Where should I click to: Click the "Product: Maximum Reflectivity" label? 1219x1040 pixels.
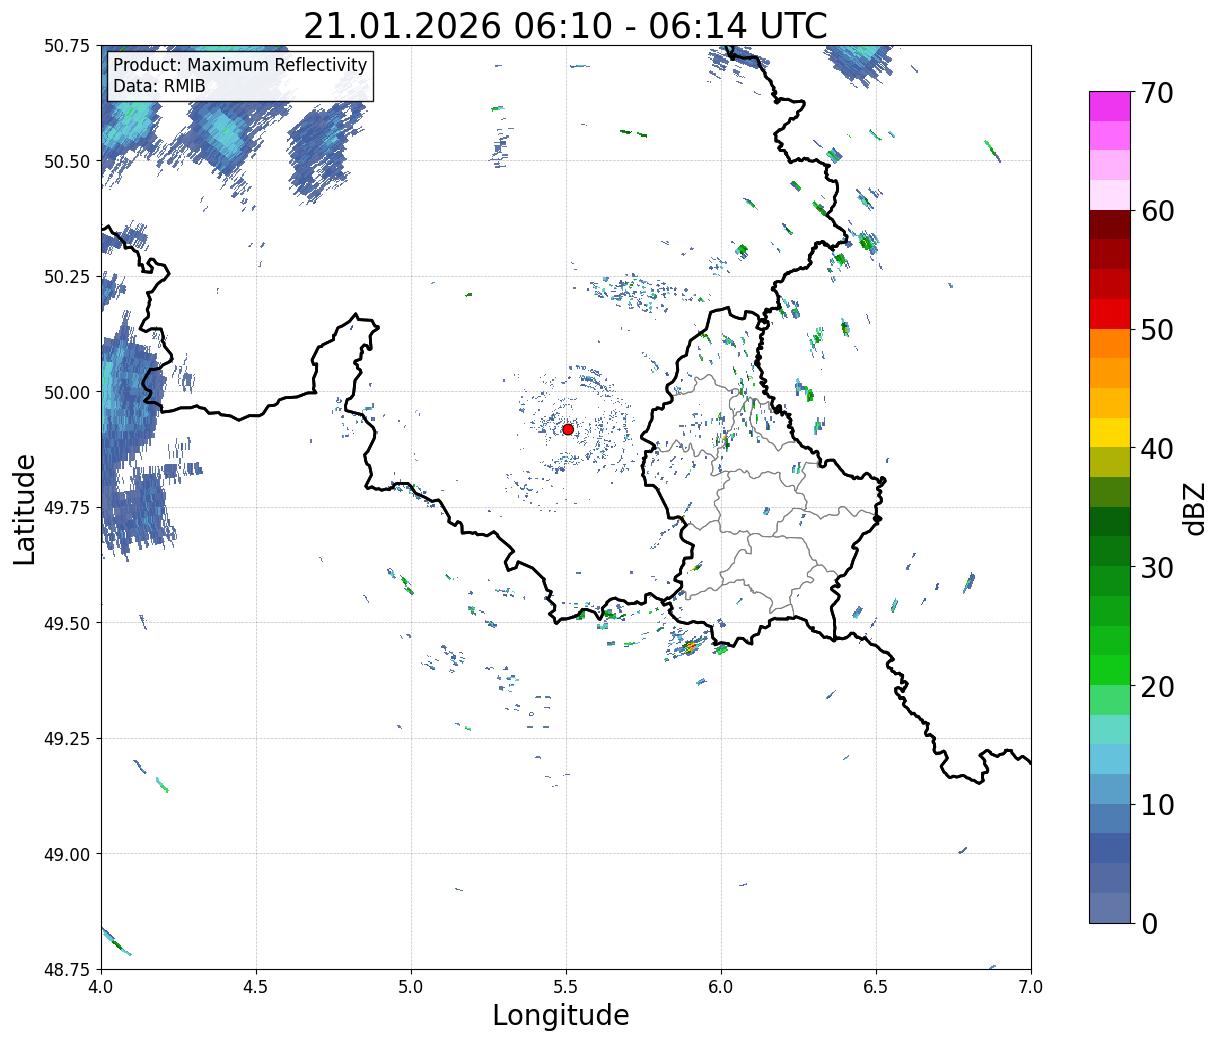tap(240, 65)
